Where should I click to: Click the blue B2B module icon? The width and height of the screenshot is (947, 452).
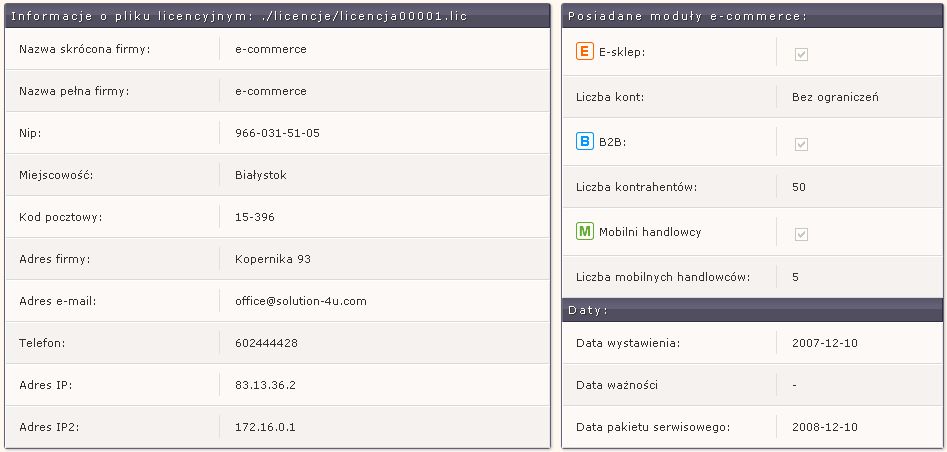[585, 142]
